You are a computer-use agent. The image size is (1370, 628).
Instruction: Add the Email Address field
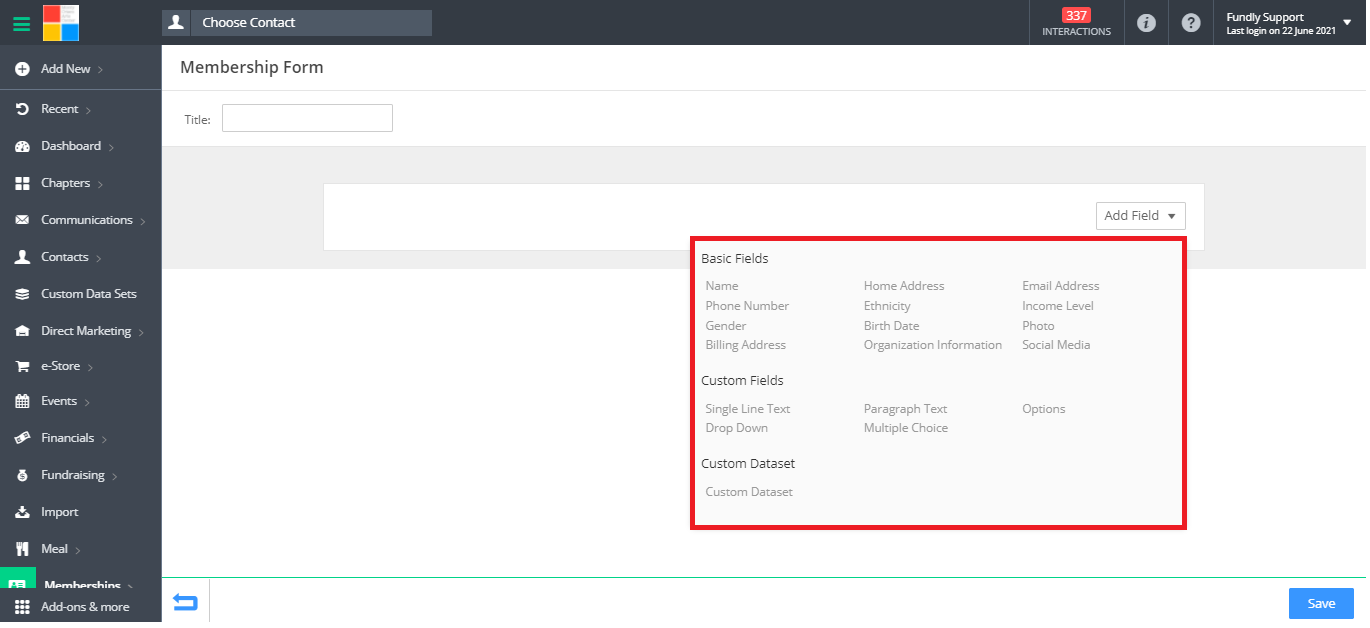[x=1061, y=286]
